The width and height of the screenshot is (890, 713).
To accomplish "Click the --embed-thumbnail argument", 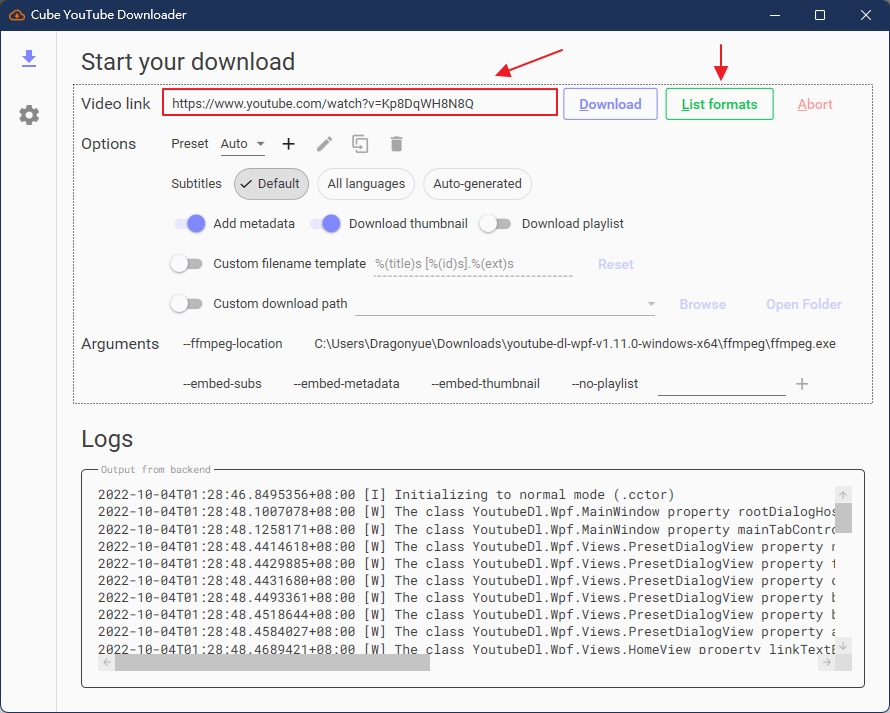I will pos(485,384).
